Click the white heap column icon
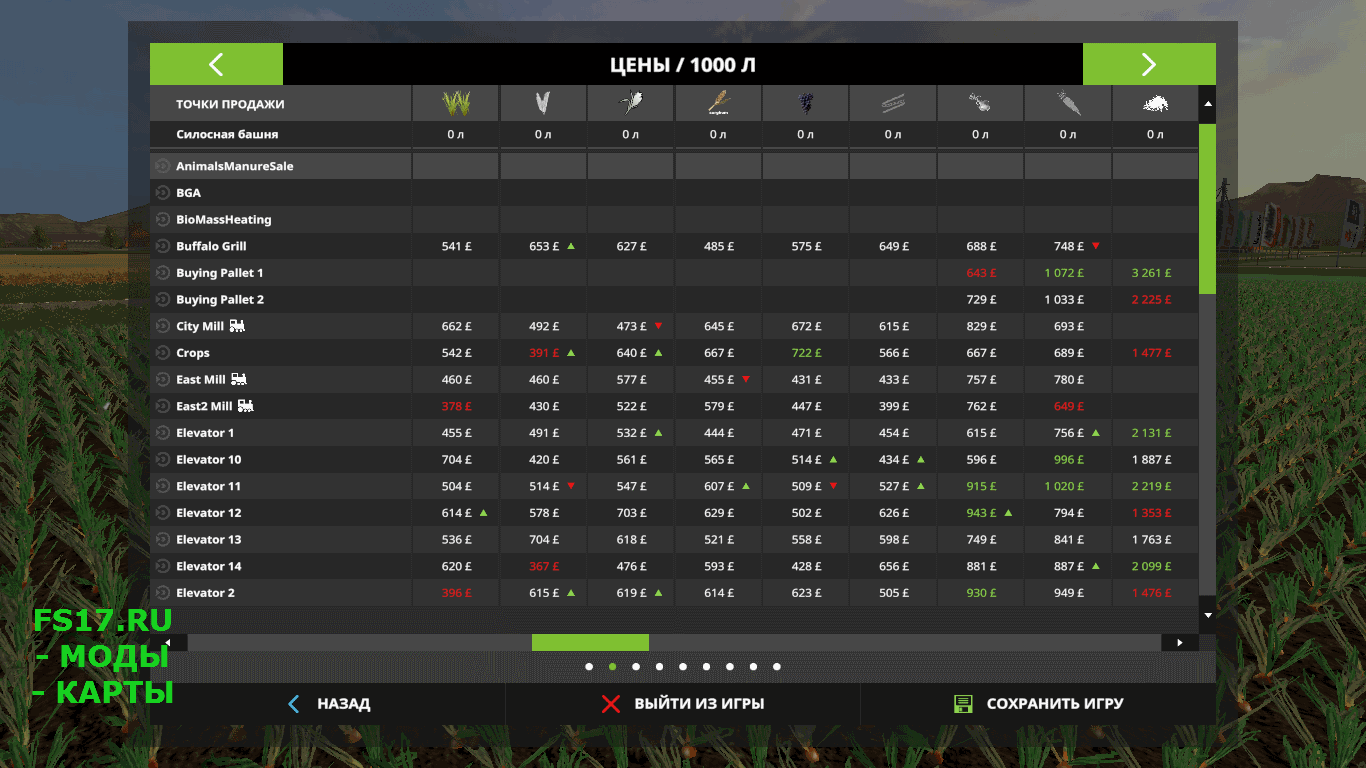 tap(1155, 103)
